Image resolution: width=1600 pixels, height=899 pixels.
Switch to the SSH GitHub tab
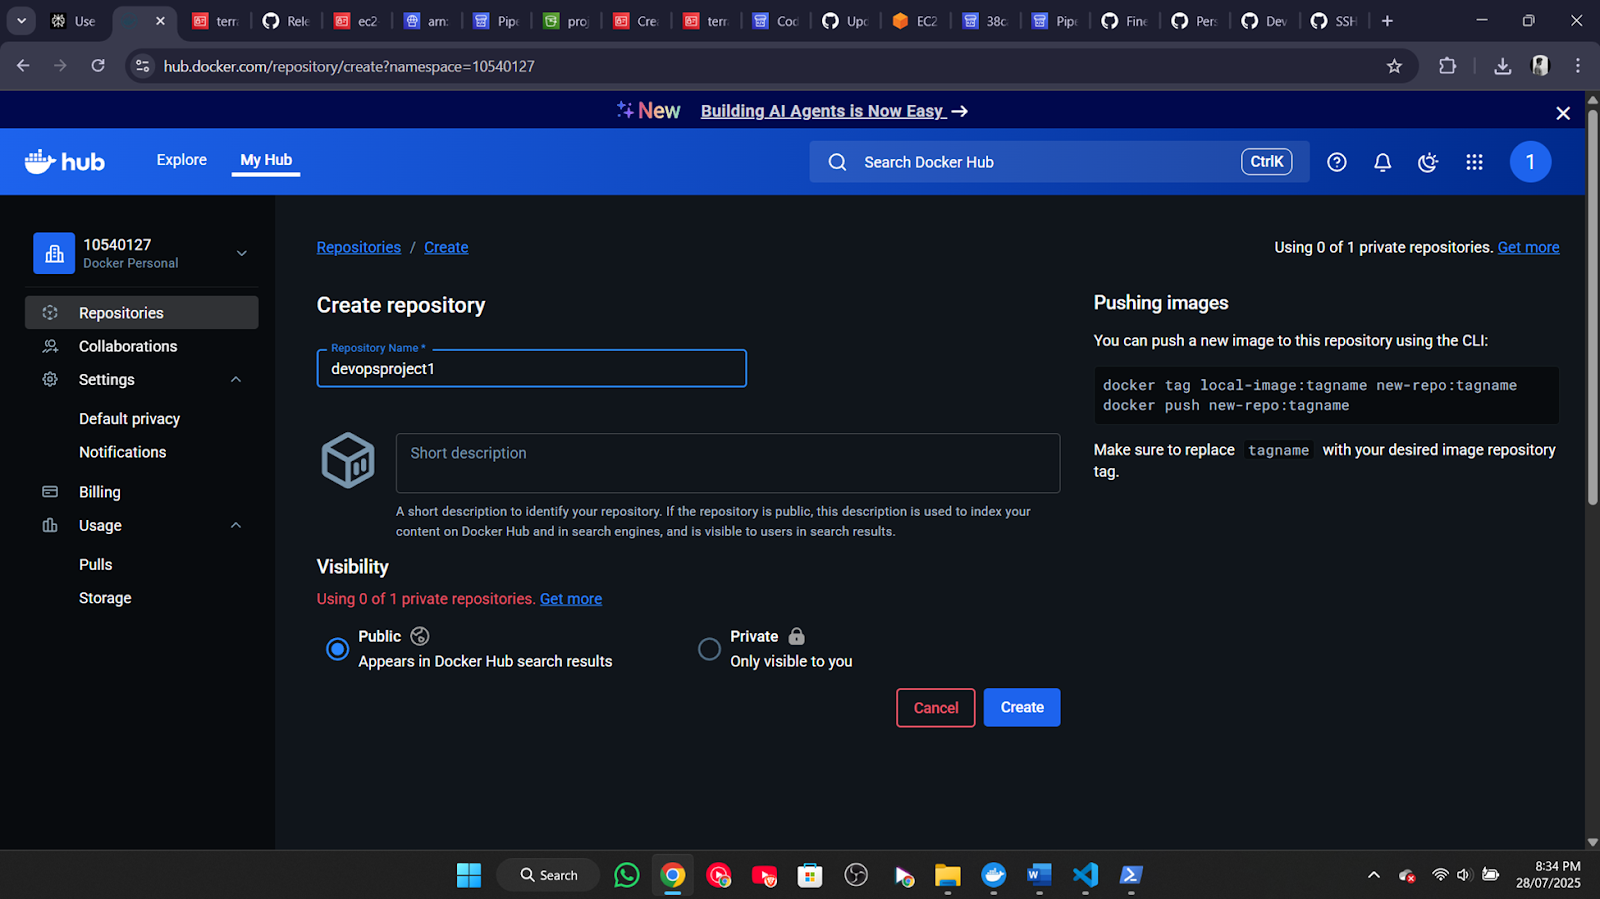(x=1335, y=21)
